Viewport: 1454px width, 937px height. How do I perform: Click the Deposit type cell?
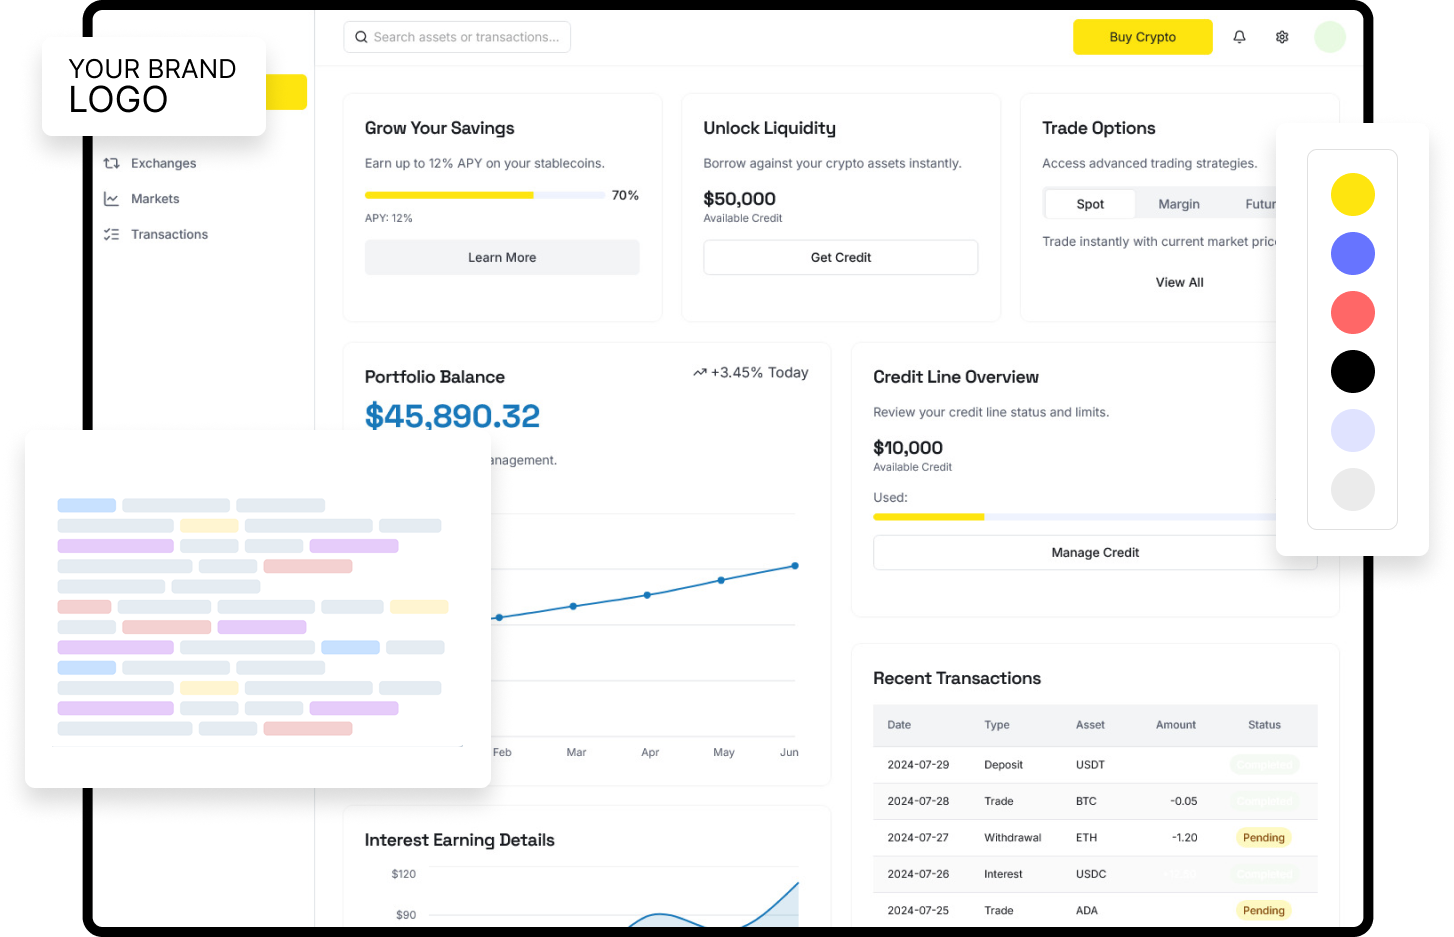[1003, 765]
